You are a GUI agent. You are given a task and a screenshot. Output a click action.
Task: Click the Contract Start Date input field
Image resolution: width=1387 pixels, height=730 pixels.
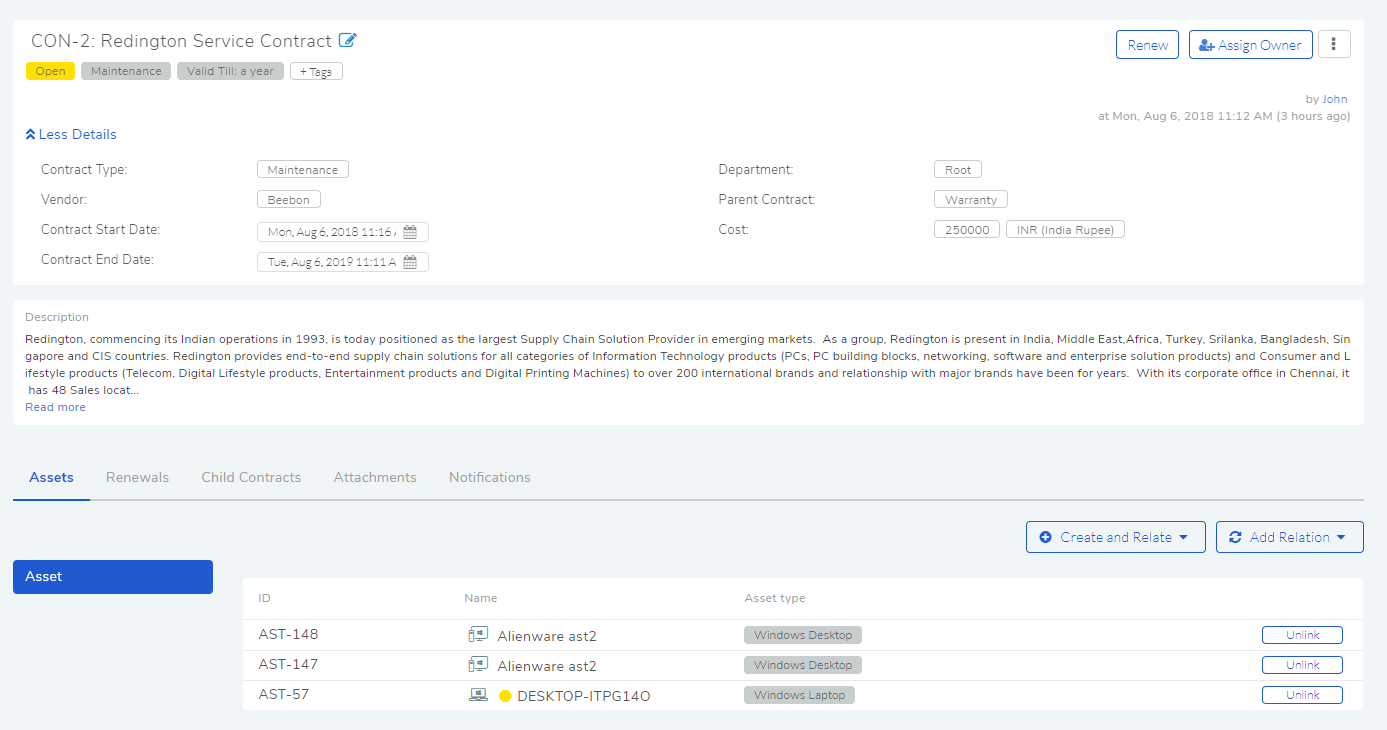343,232
